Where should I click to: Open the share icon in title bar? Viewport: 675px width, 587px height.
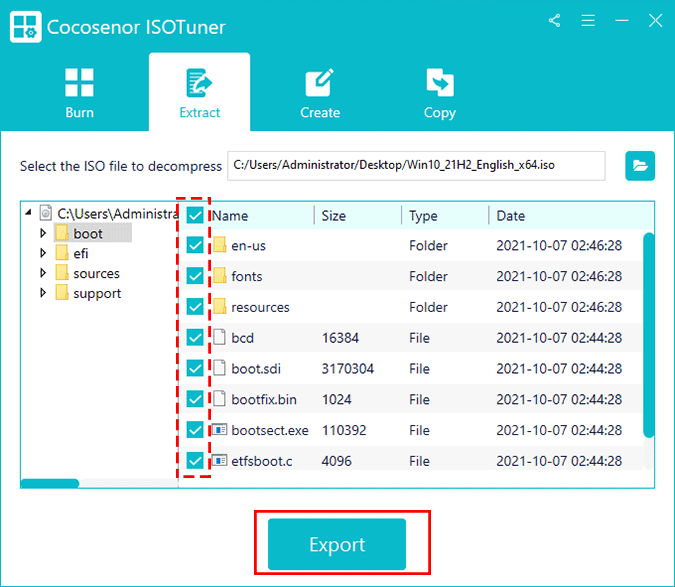click(x=554, y=20)
